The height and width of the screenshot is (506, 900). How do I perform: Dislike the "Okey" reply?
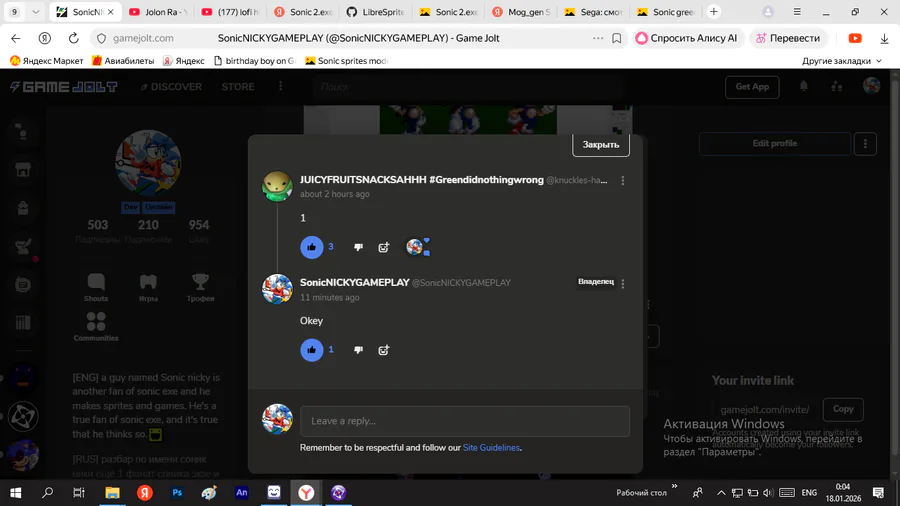[x=358, y=350]
